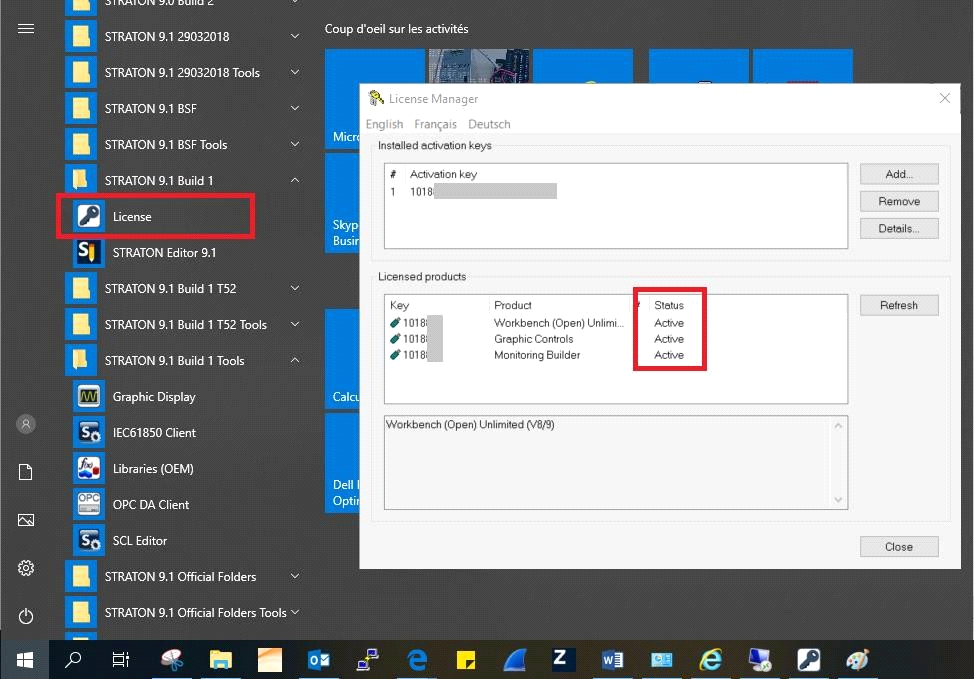Viewport: 974px width, 679px height.
Task: Expand the STRATON 9.1 BSF Tools folder
Action: tap(295, 144)
